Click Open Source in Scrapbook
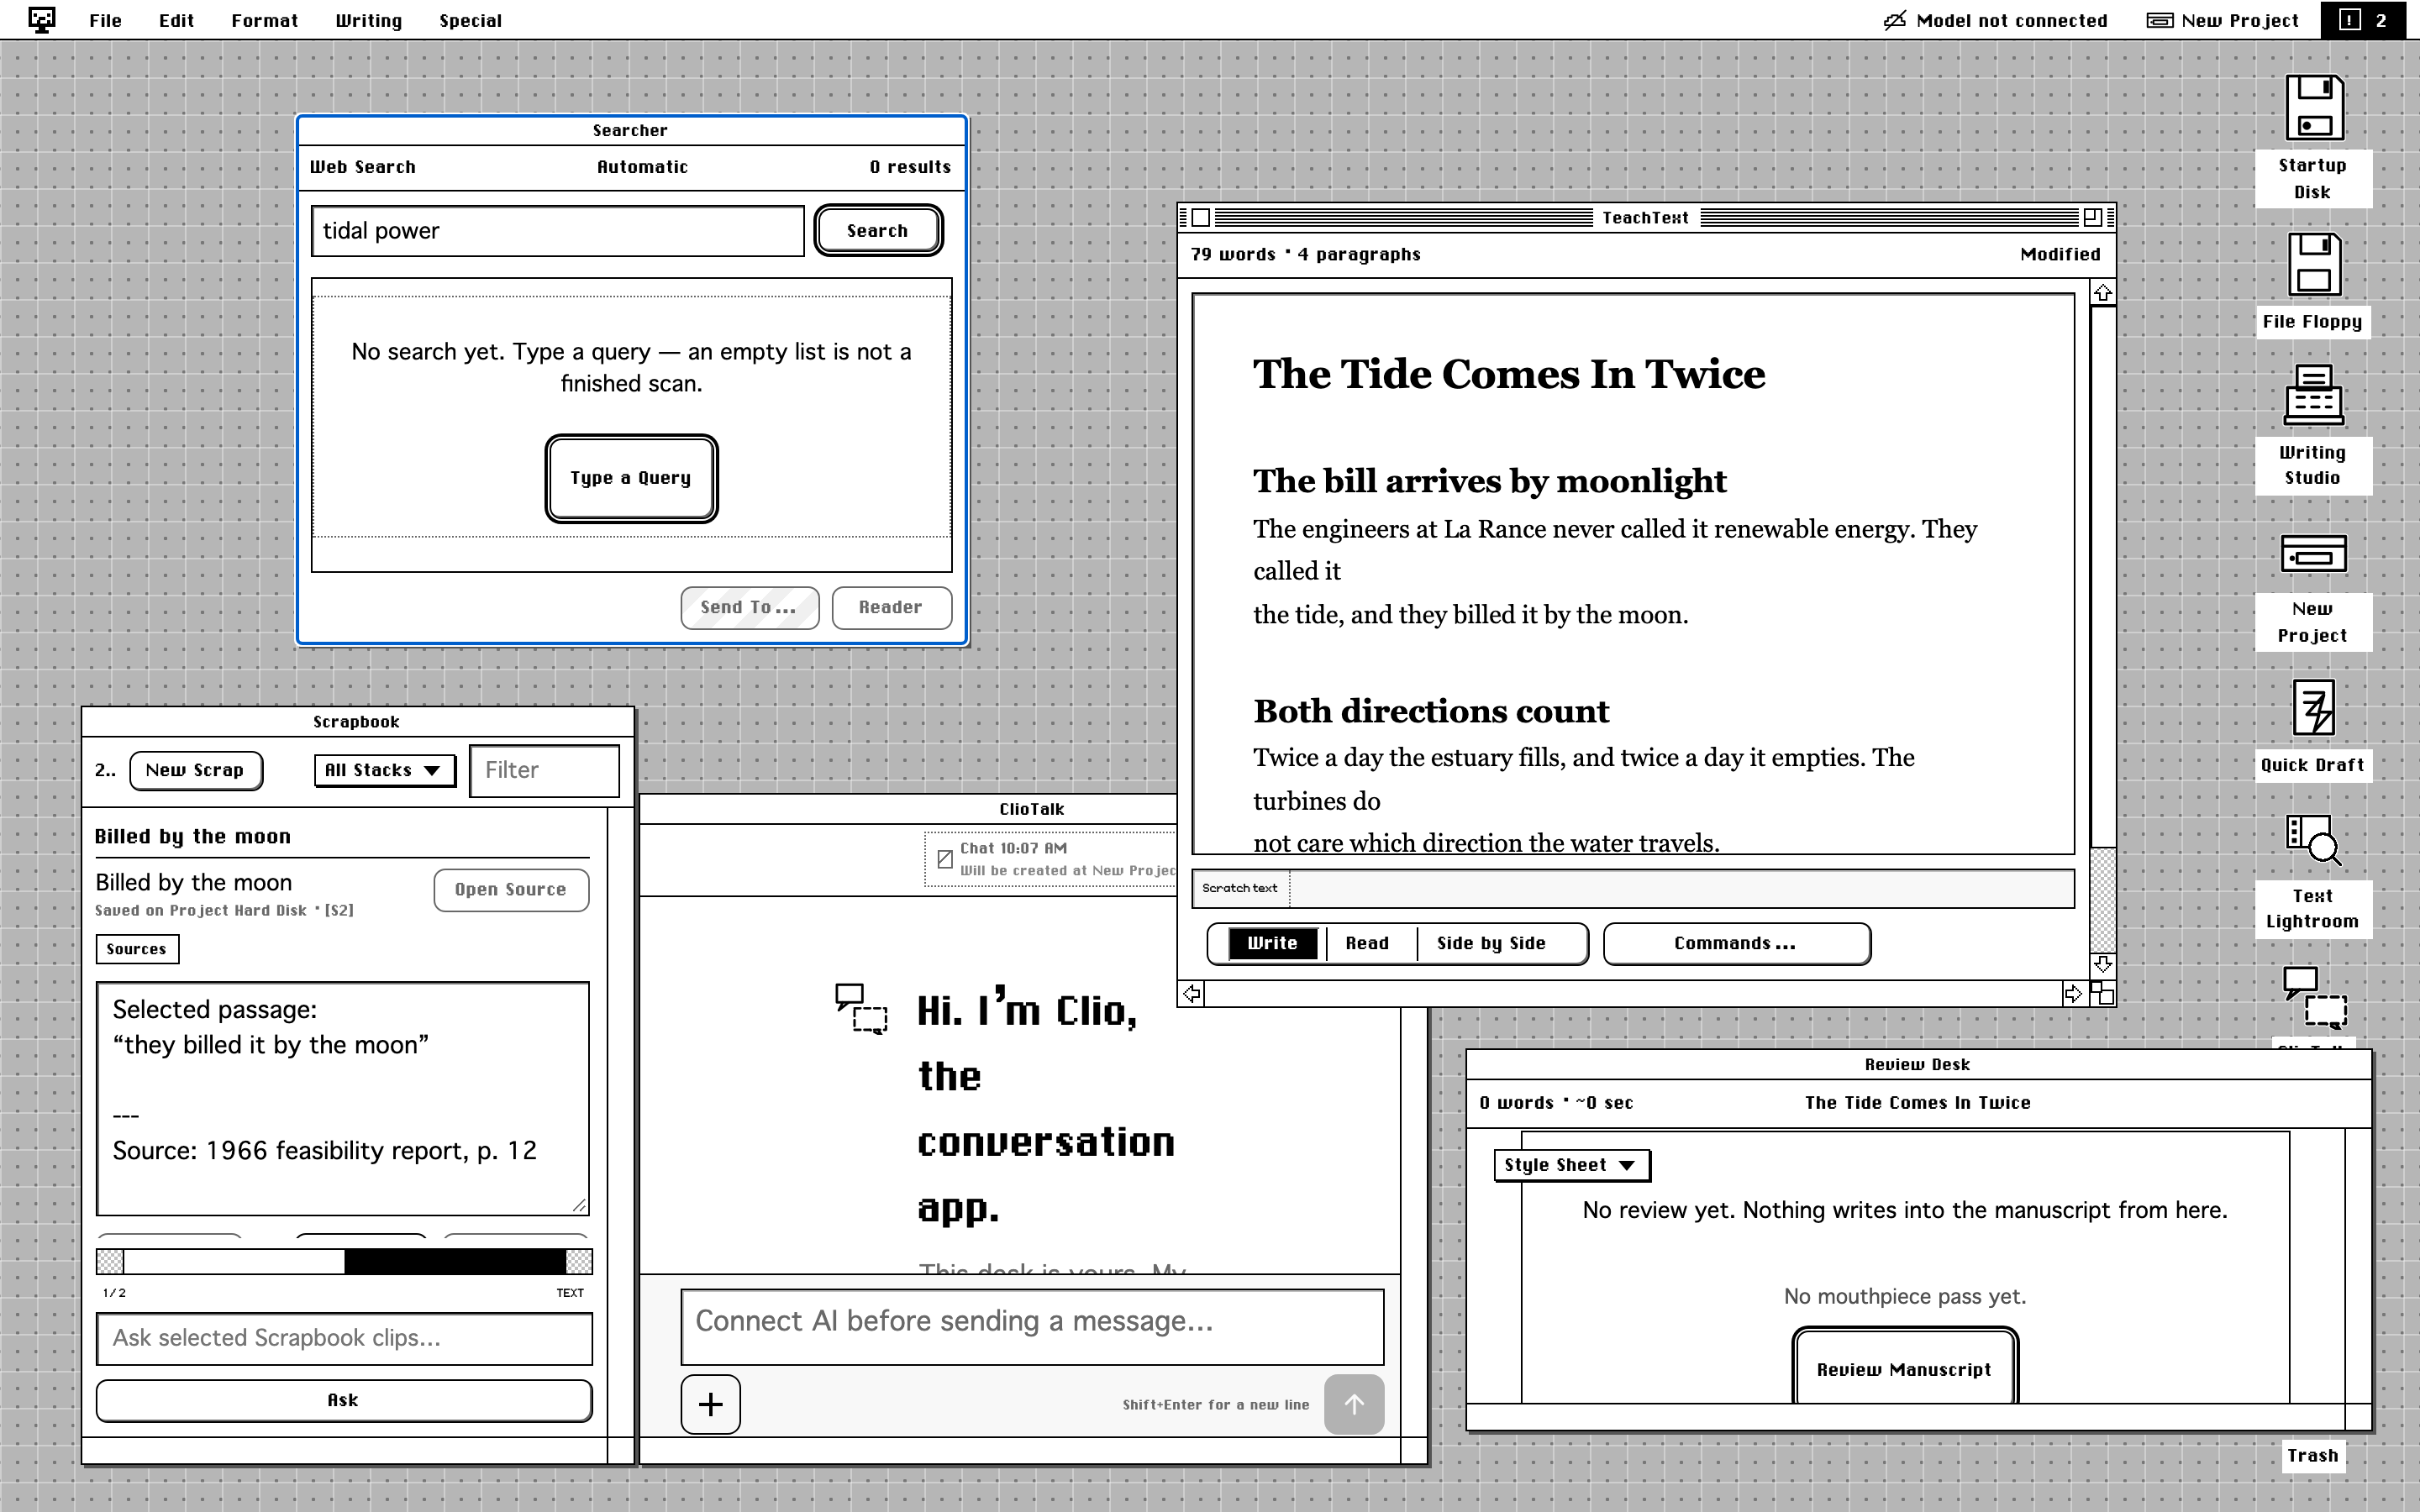Image resolution: width=2420 pixels, height=1512 pixels. tap(511, 890)
